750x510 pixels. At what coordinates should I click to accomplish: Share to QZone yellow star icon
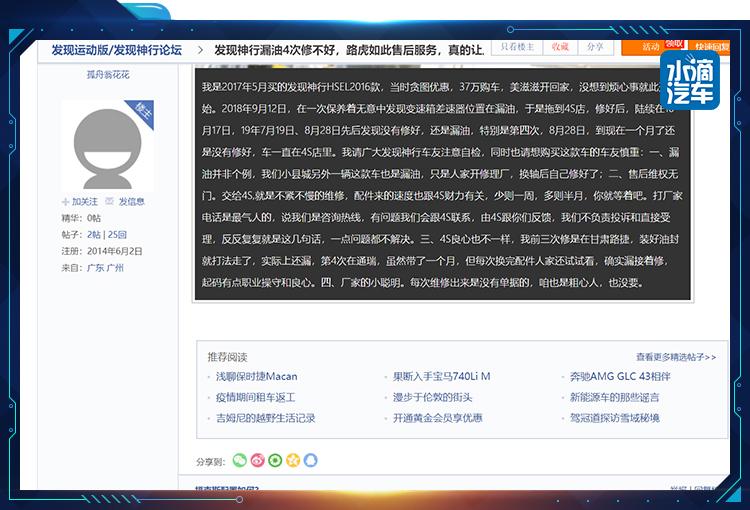click(x=293, y=460)
